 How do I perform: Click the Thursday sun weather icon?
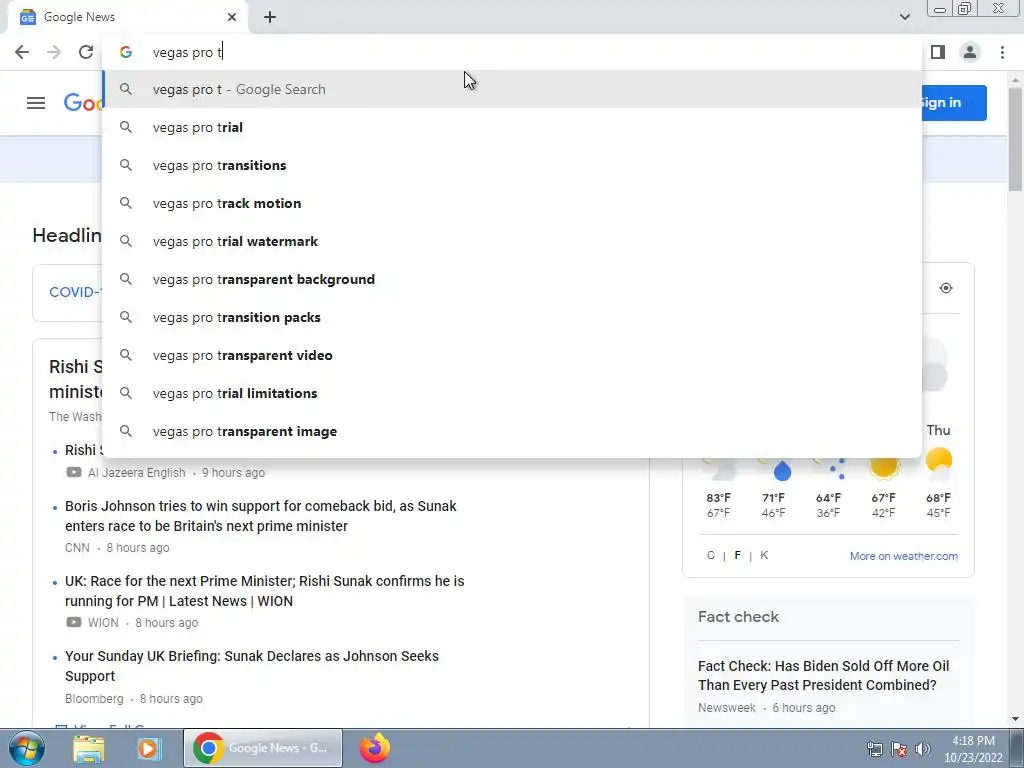click(938, 462)
